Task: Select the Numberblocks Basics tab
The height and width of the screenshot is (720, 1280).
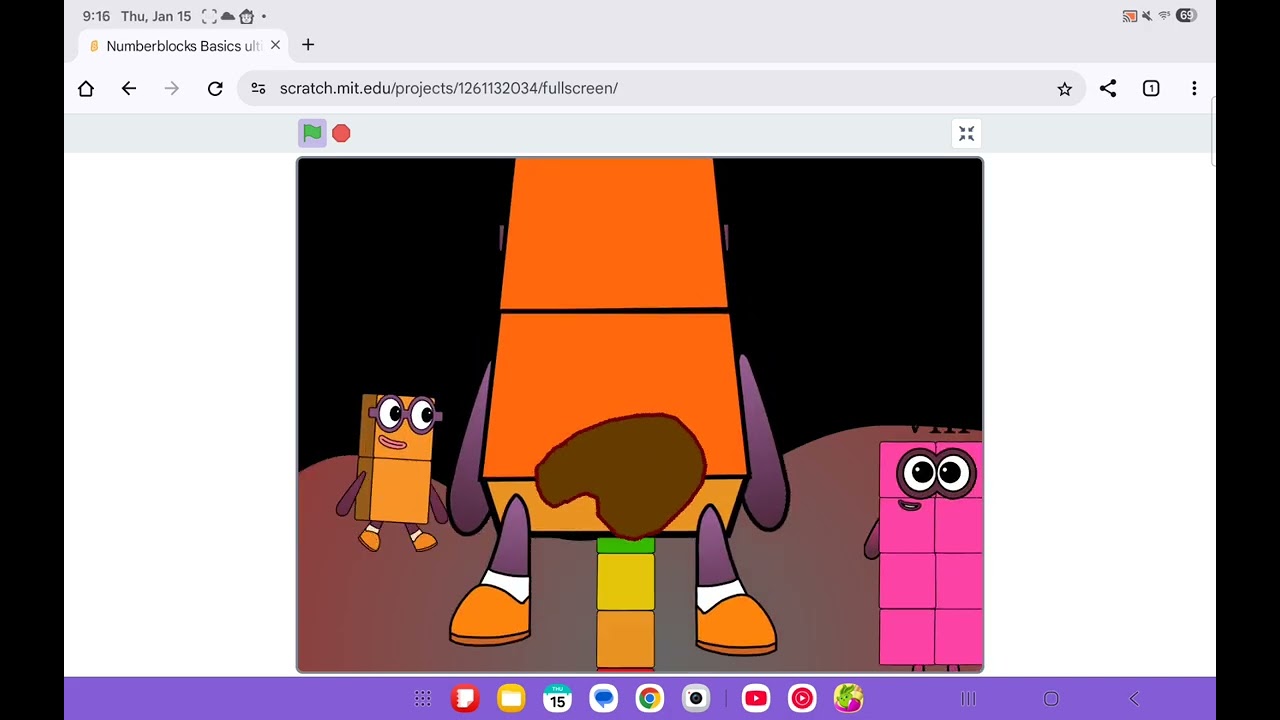Action: (183, 45)
